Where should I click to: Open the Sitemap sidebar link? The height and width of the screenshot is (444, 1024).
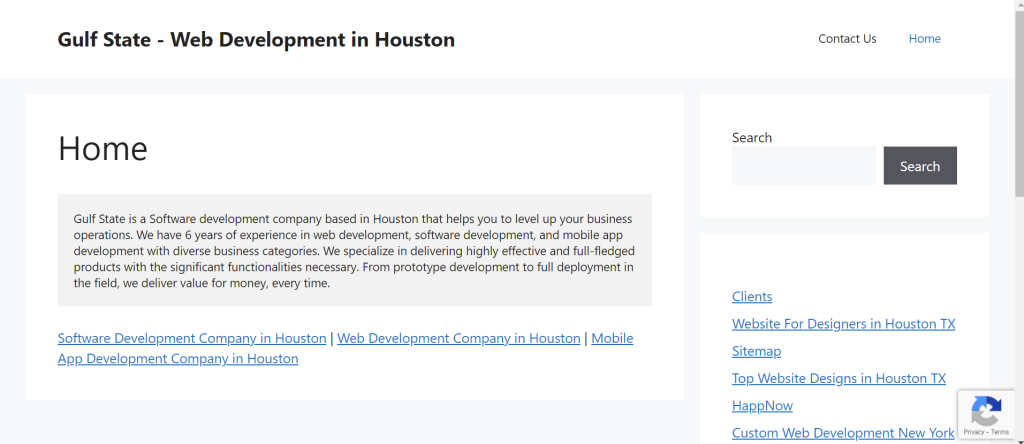[x=756, y=351]
